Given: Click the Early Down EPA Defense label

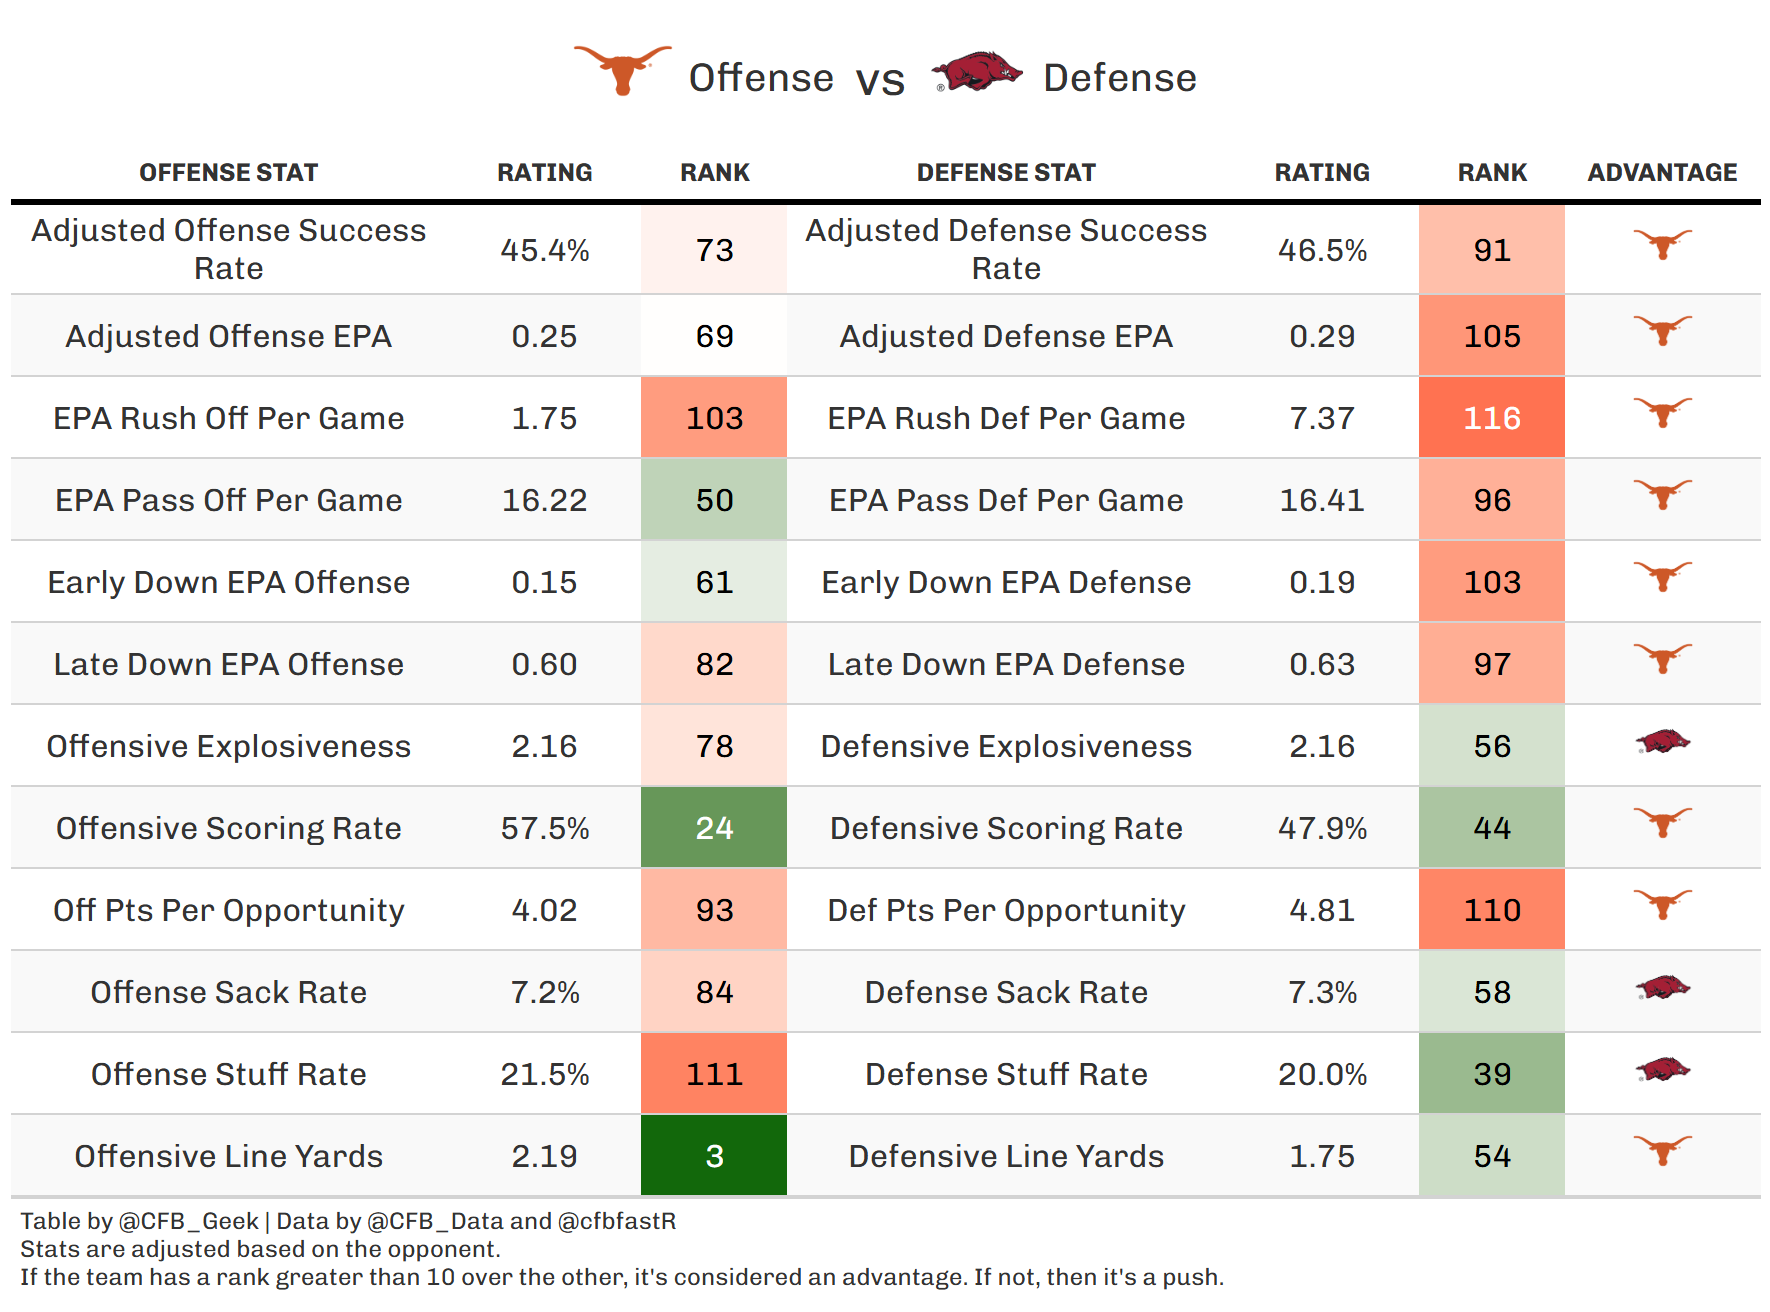Looking at the screenshot, I should click(x=1006, y=582).
